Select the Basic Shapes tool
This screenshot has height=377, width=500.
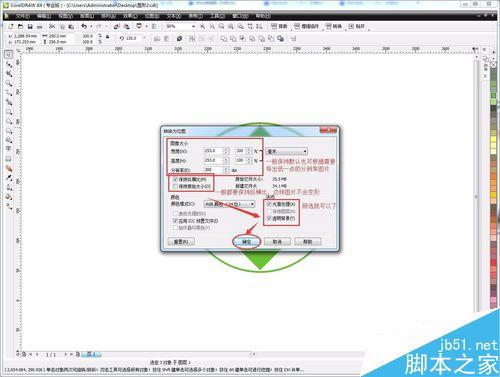coord(9,140)
